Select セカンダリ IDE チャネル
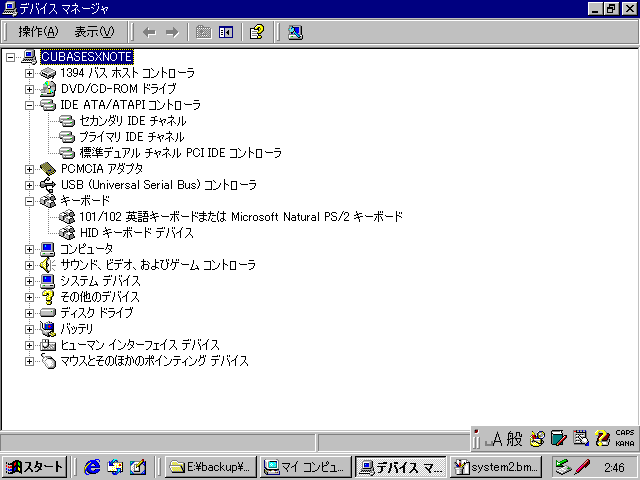Image resolution: width=640 pixels, height=480 pixels. pyautogui.click(x=133, y=121)
